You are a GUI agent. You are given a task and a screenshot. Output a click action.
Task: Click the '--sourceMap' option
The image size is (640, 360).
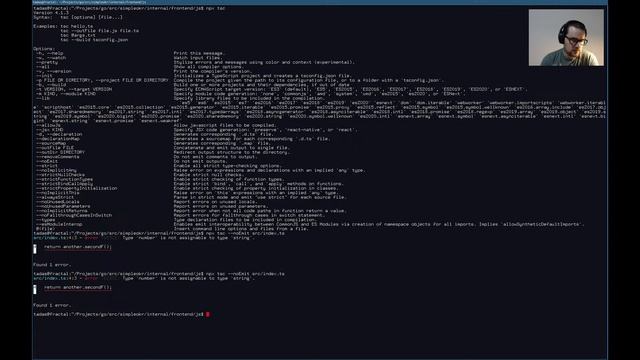pos(51,143)
